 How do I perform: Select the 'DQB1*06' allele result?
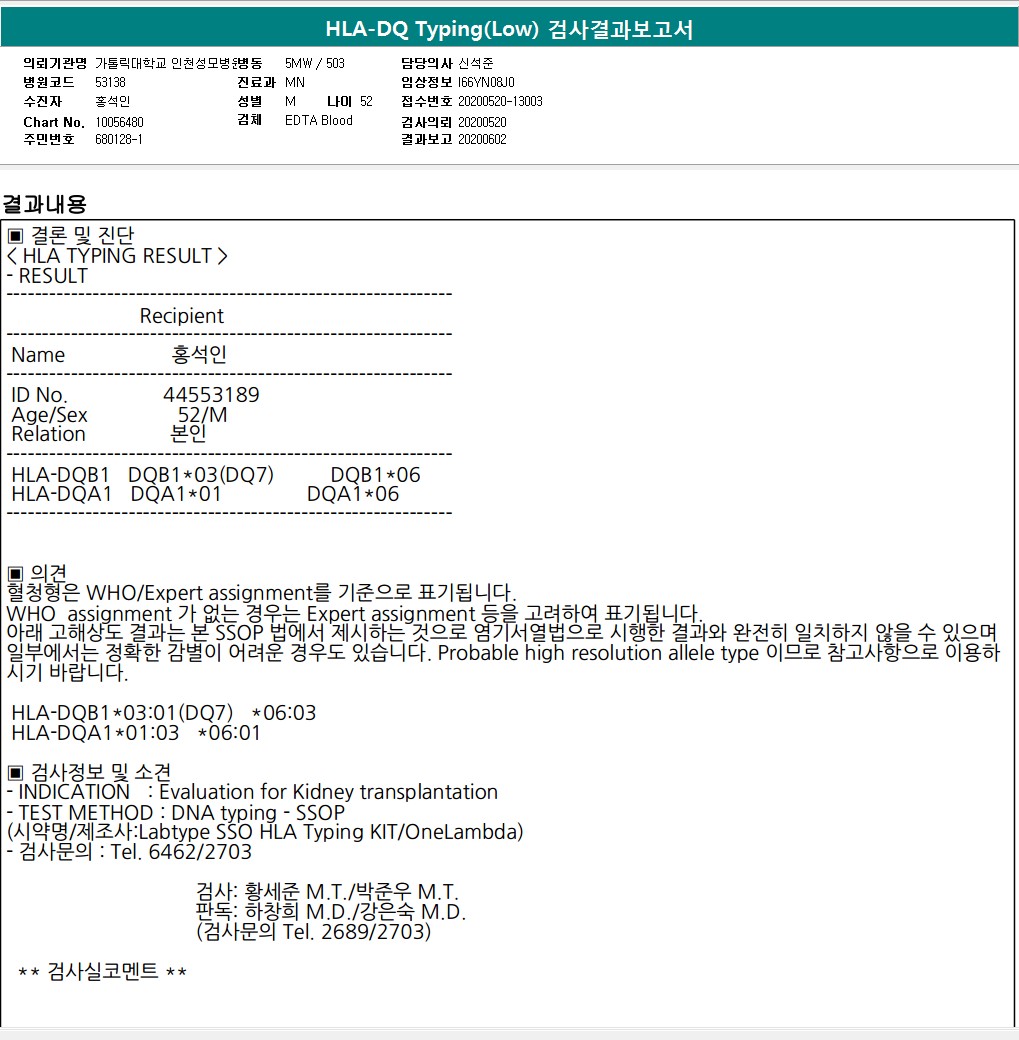(375, 474)
